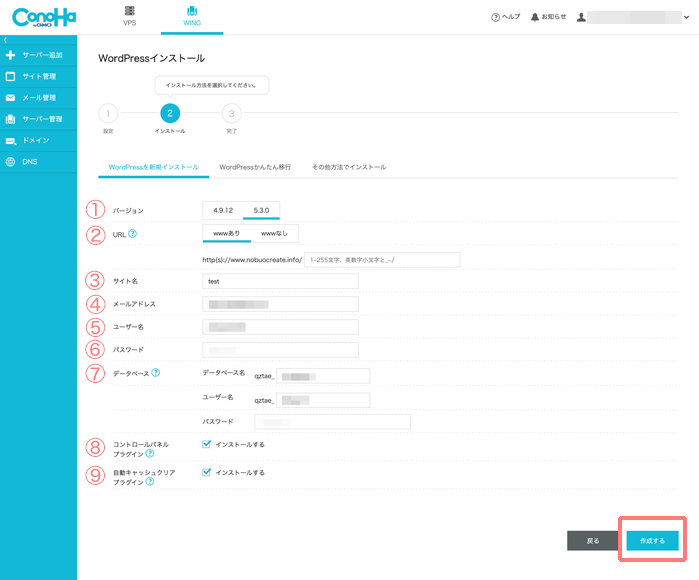This screenshot has height=580, width=699.
Task: Open メール管理 menu item
Action: point(38,98)
